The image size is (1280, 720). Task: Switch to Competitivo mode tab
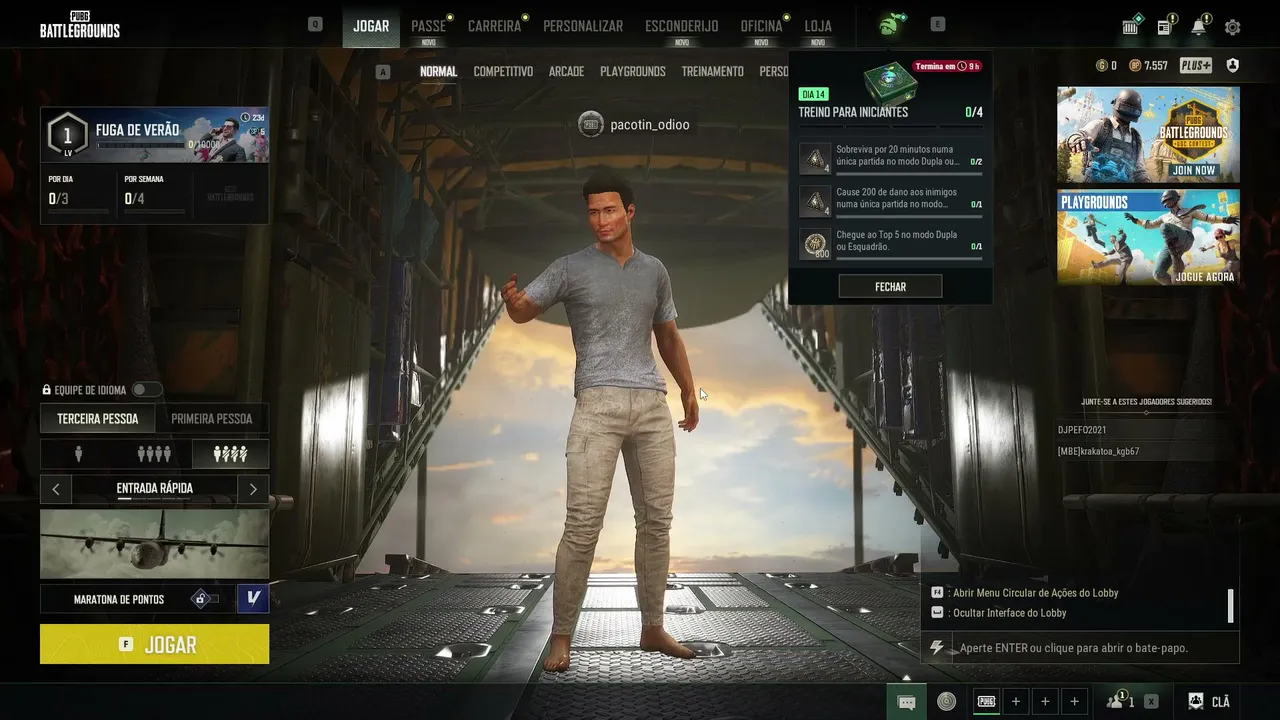pos(503,72)
